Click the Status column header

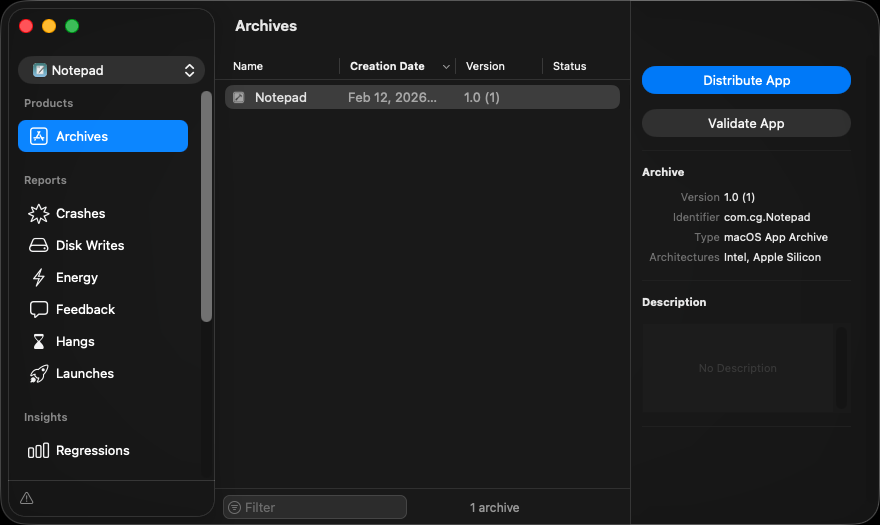click(569, 66)
